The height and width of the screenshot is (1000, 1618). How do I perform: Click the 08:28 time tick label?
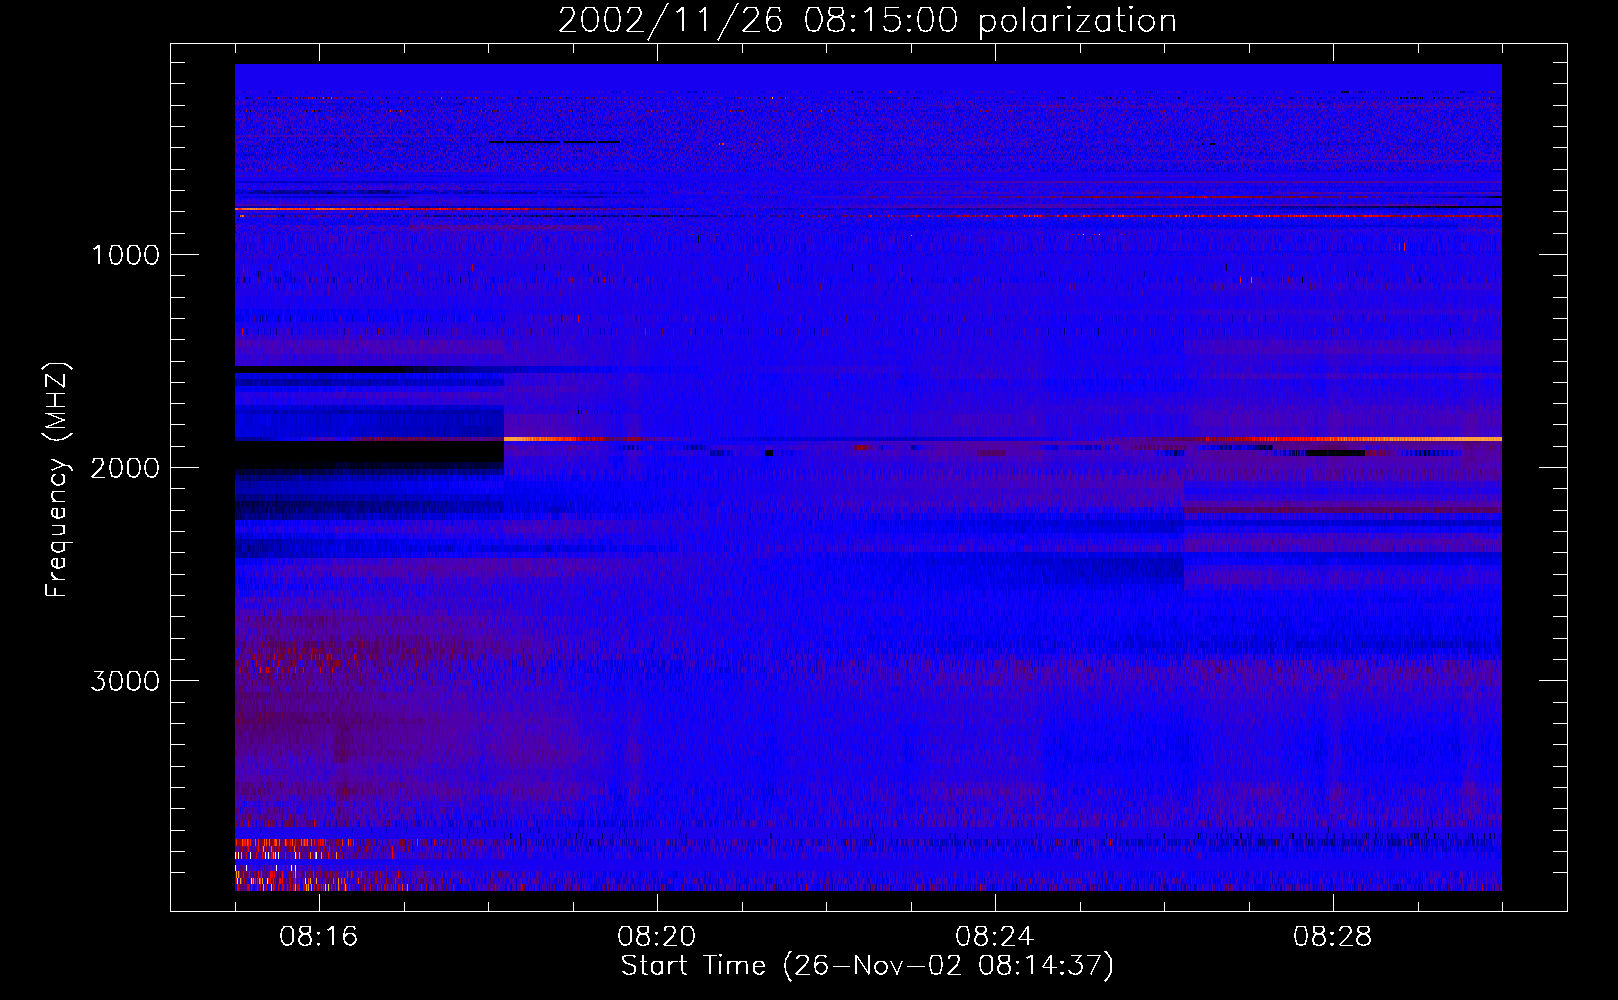click(x=1333, y=937)
